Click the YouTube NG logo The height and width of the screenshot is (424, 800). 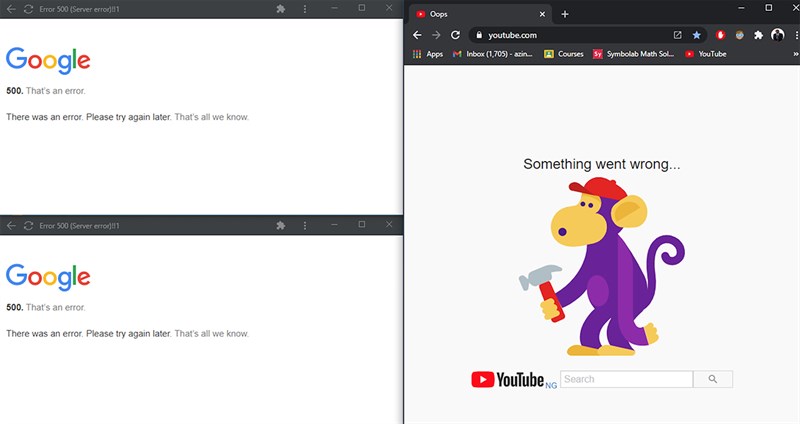[514, 380]
